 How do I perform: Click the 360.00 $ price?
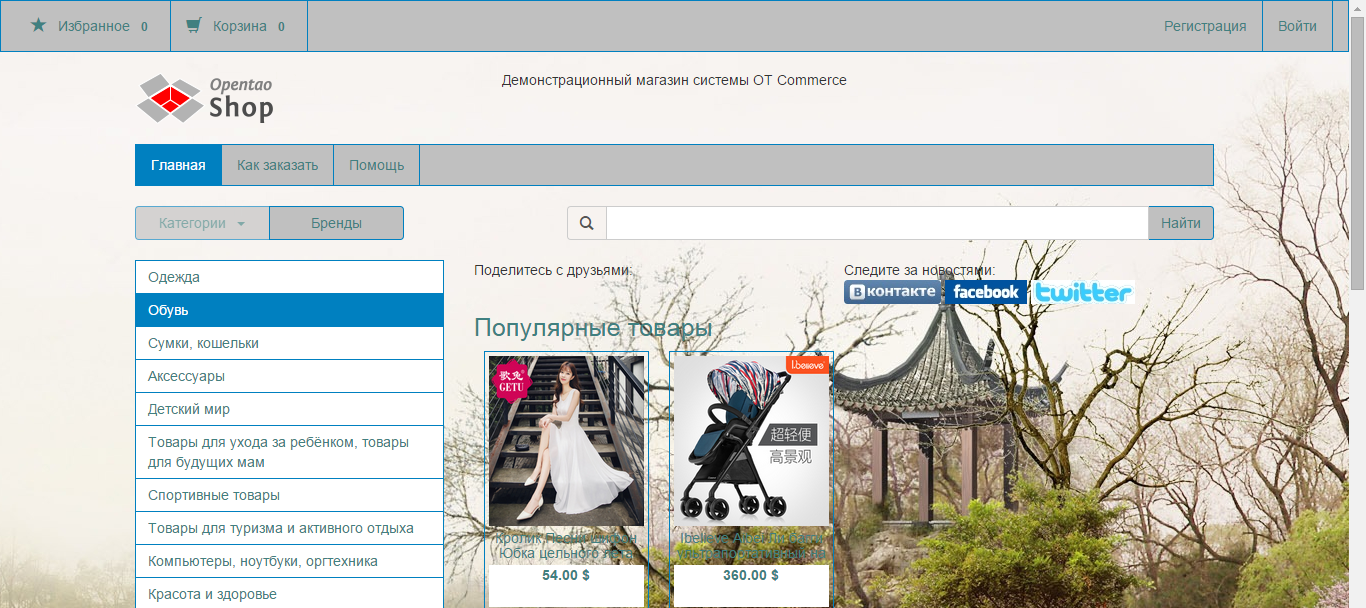pos(751,575)
